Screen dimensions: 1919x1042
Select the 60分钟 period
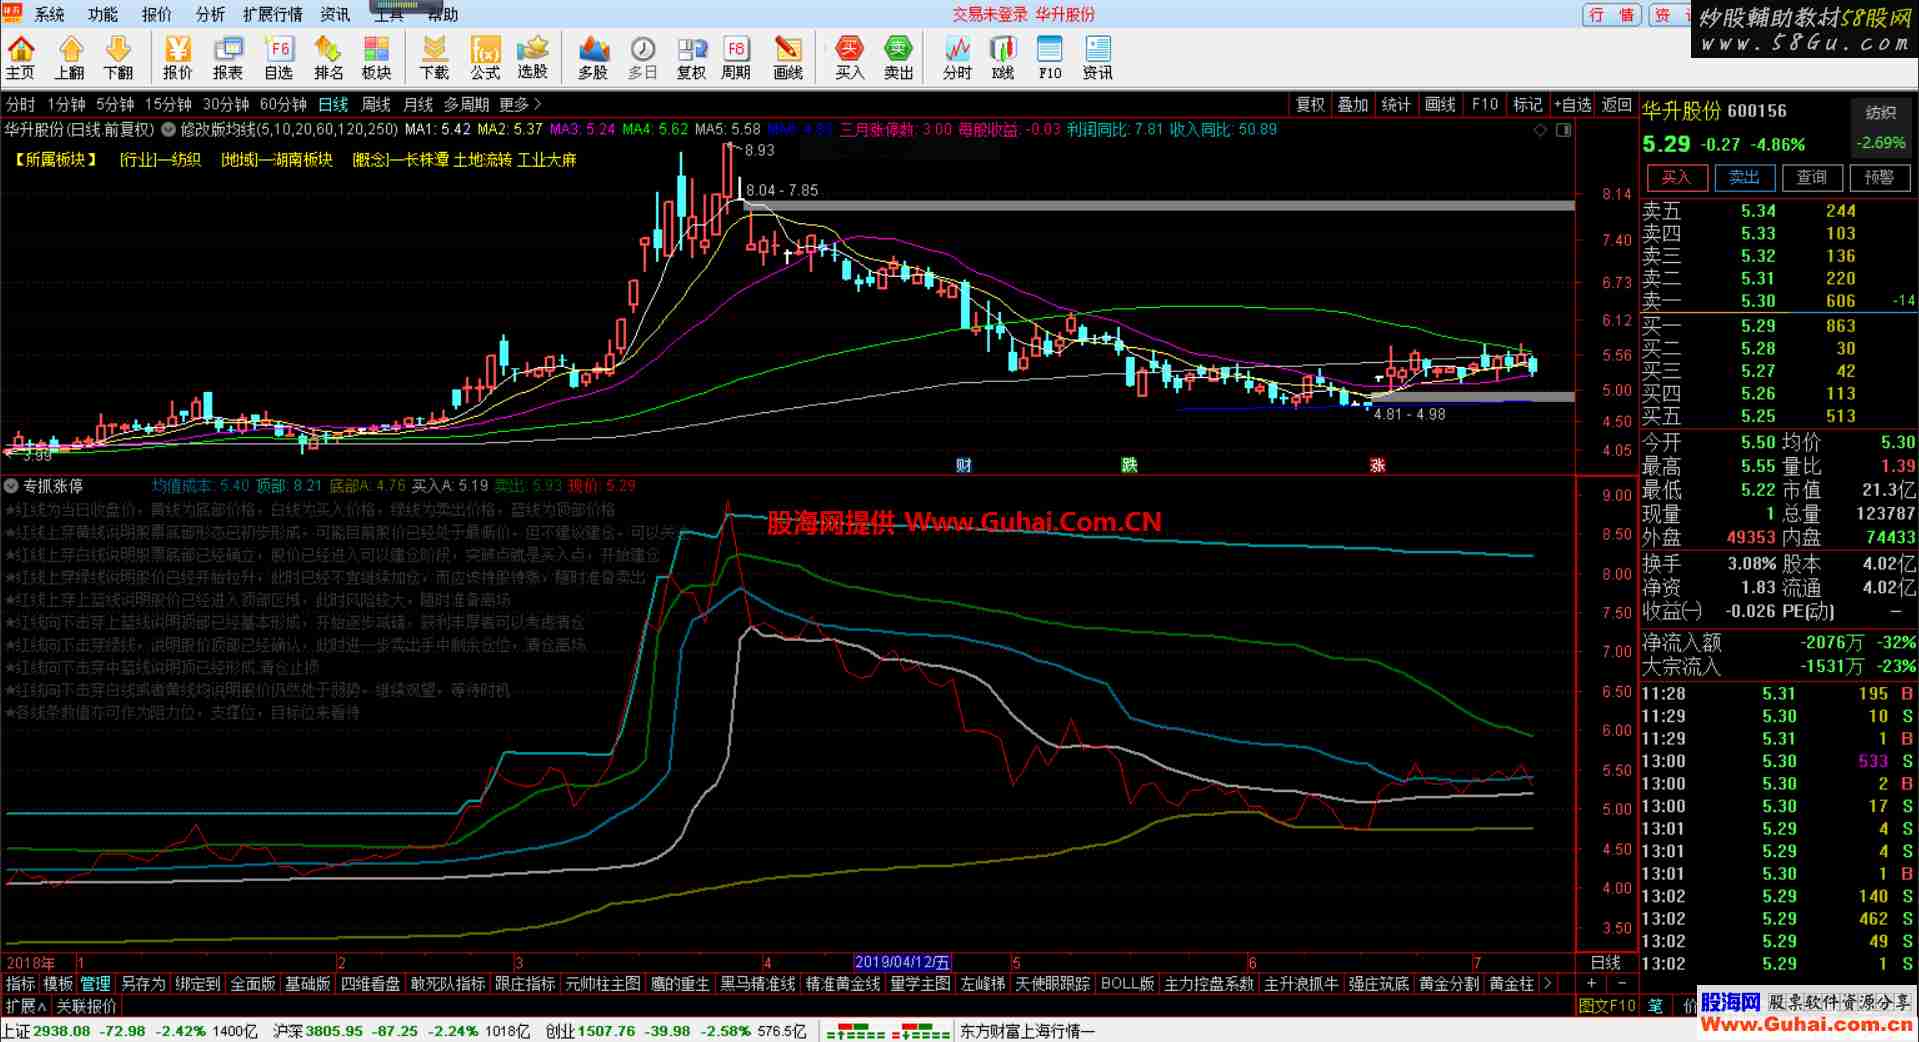tap(283, 104)
